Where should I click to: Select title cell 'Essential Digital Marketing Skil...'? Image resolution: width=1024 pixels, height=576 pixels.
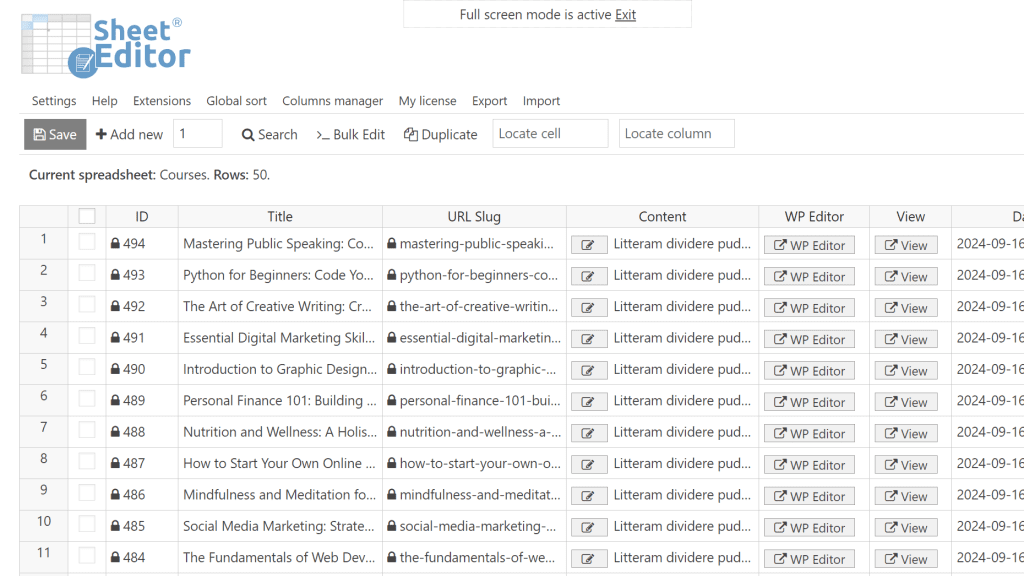coord(280,338)
